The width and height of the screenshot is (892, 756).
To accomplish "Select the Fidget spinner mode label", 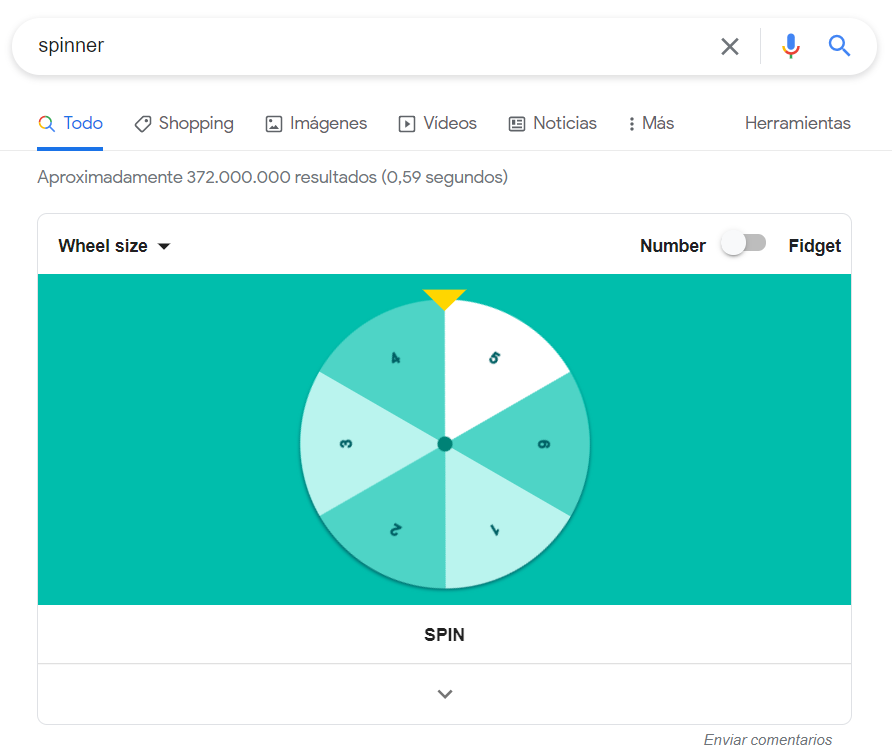I will [814, 246].
